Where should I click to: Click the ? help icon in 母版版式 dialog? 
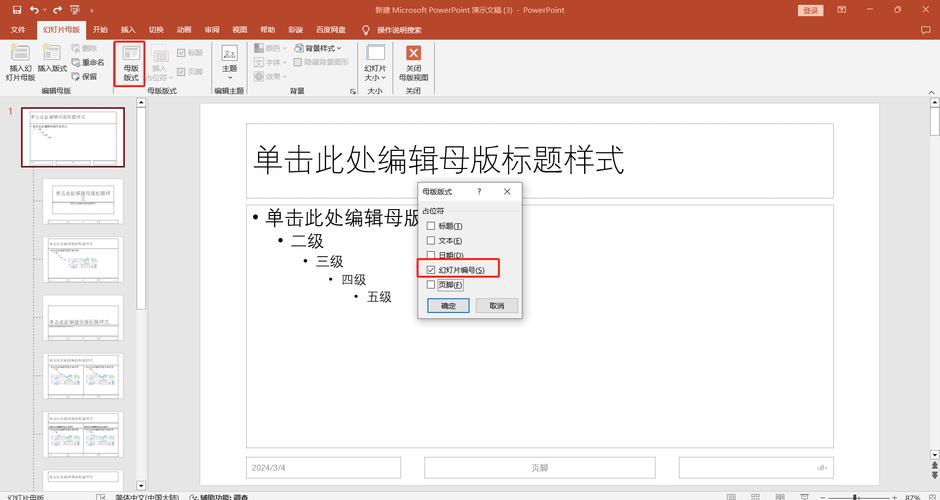pos(479,191)
